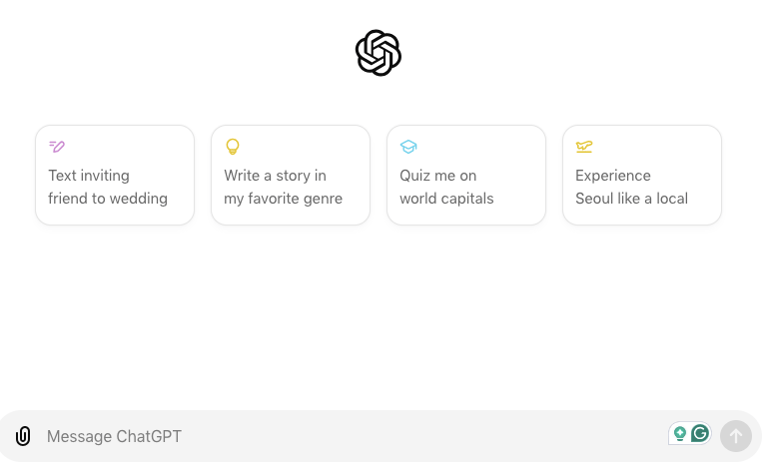Click the yellow lightbulb story icon
Screen dimensions: 768x471
click(233, 147)
